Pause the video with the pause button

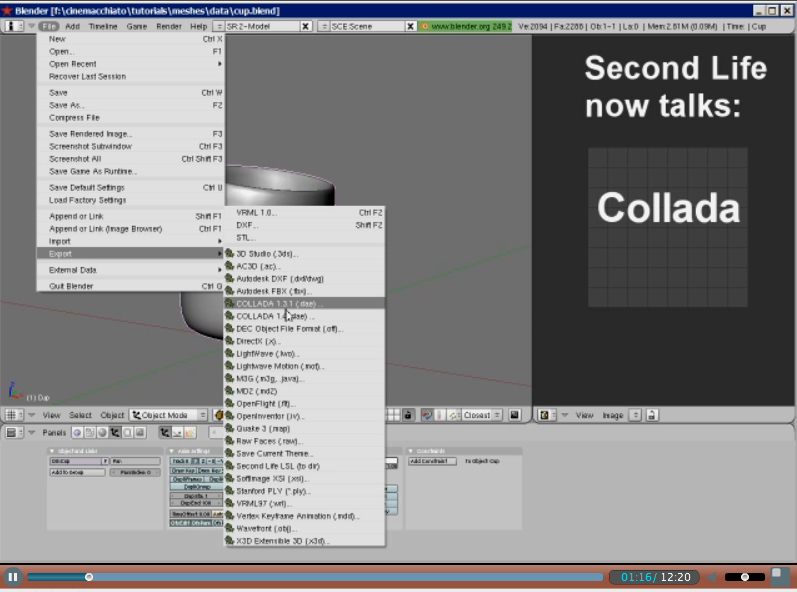13,577
